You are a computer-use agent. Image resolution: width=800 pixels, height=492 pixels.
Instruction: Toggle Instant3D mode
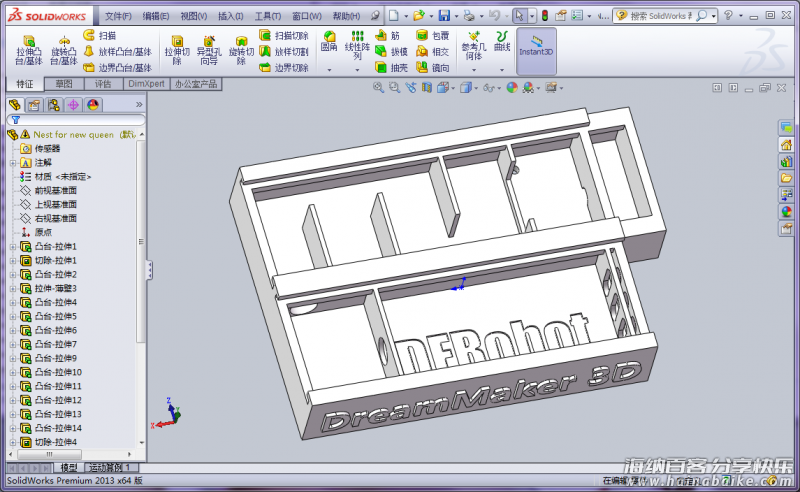(x=536, y=51)
